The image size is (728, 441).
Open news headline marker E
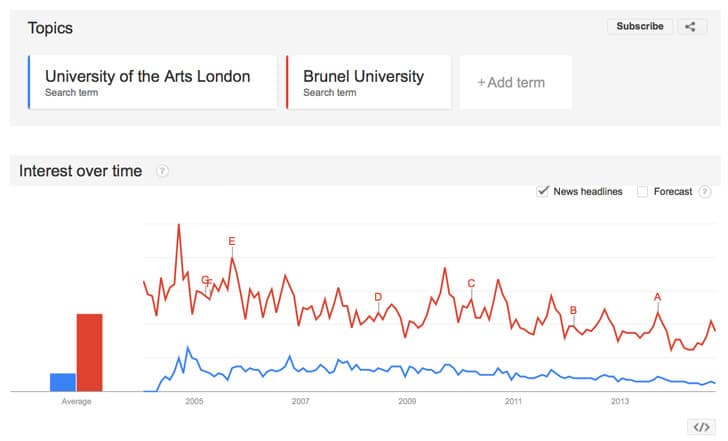[232, 241]
